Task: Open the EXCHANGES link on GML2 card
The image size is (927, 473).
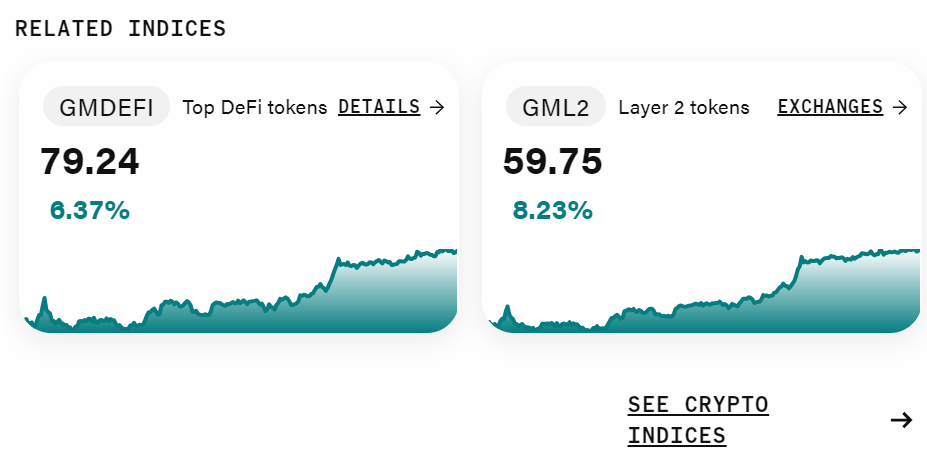Action: tap(830, 107)
